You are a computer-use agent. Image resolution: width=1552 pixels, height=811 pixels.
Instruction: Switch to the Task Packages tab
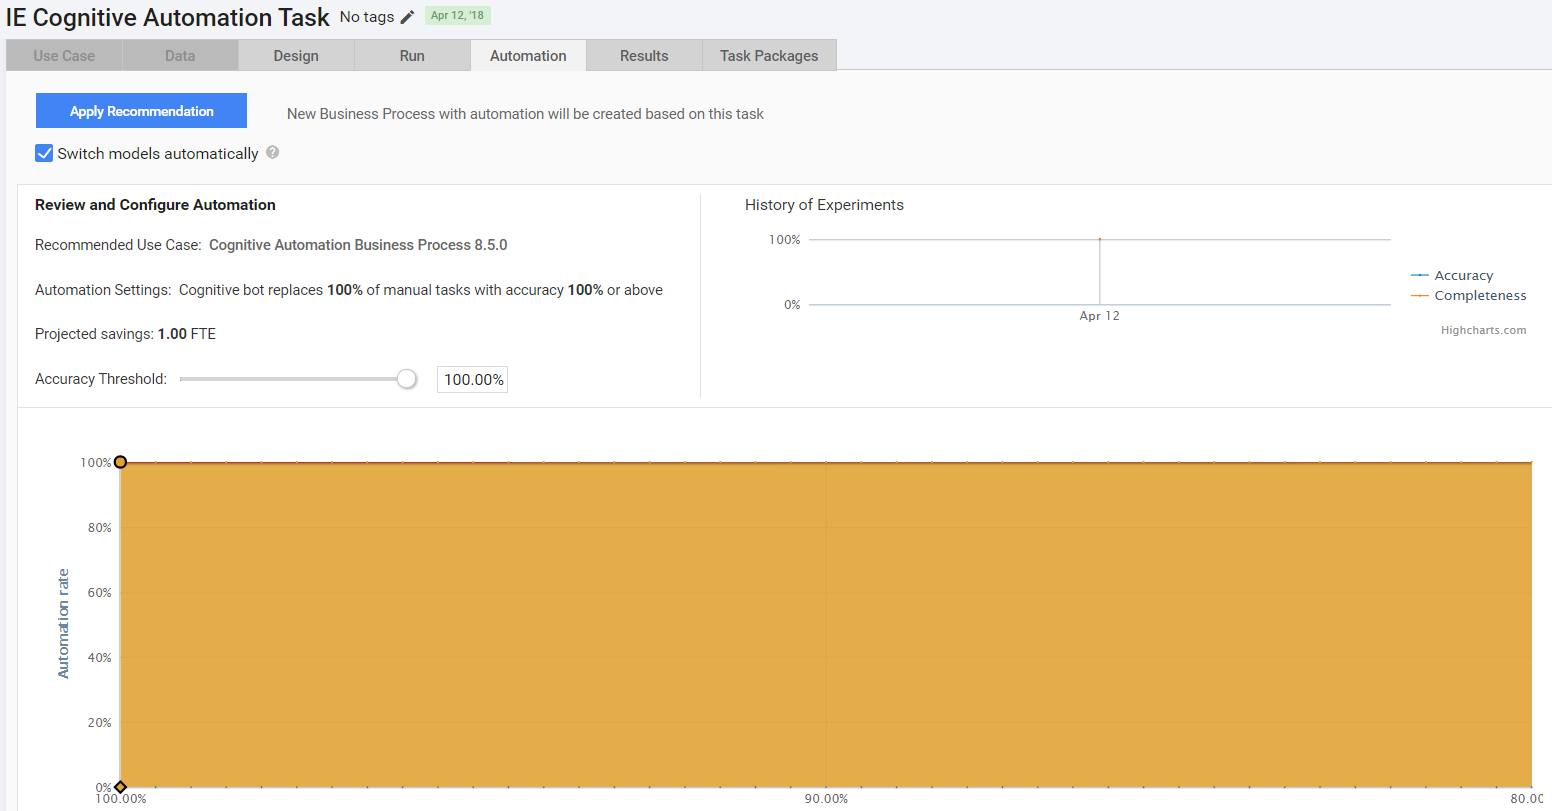coord(769,55)
